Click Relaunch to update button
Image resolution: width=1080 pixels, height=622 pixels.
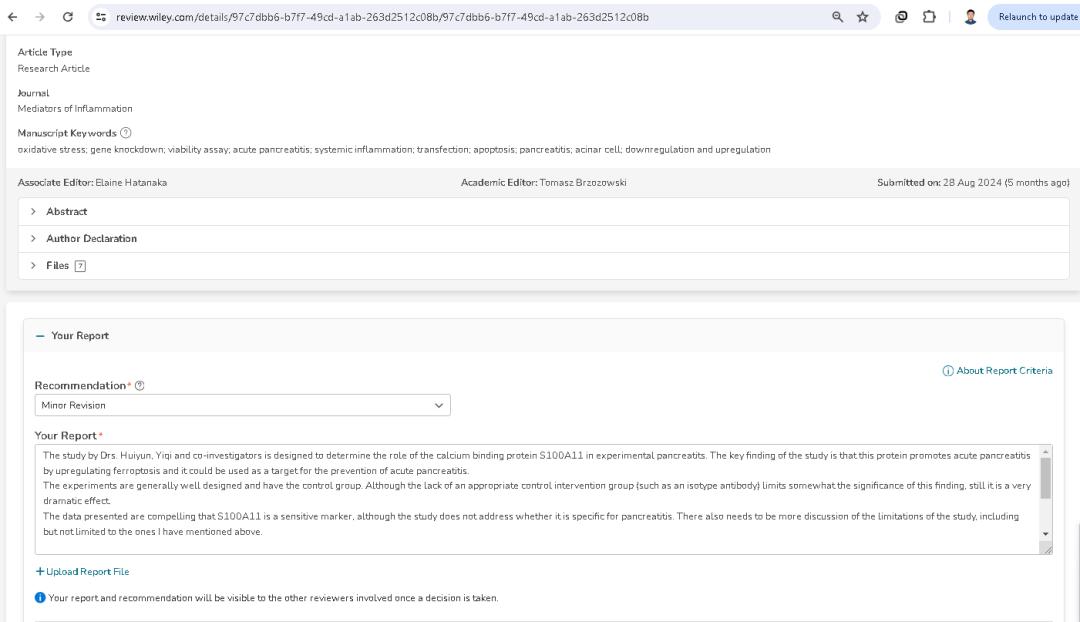(x=1036, y=17)
